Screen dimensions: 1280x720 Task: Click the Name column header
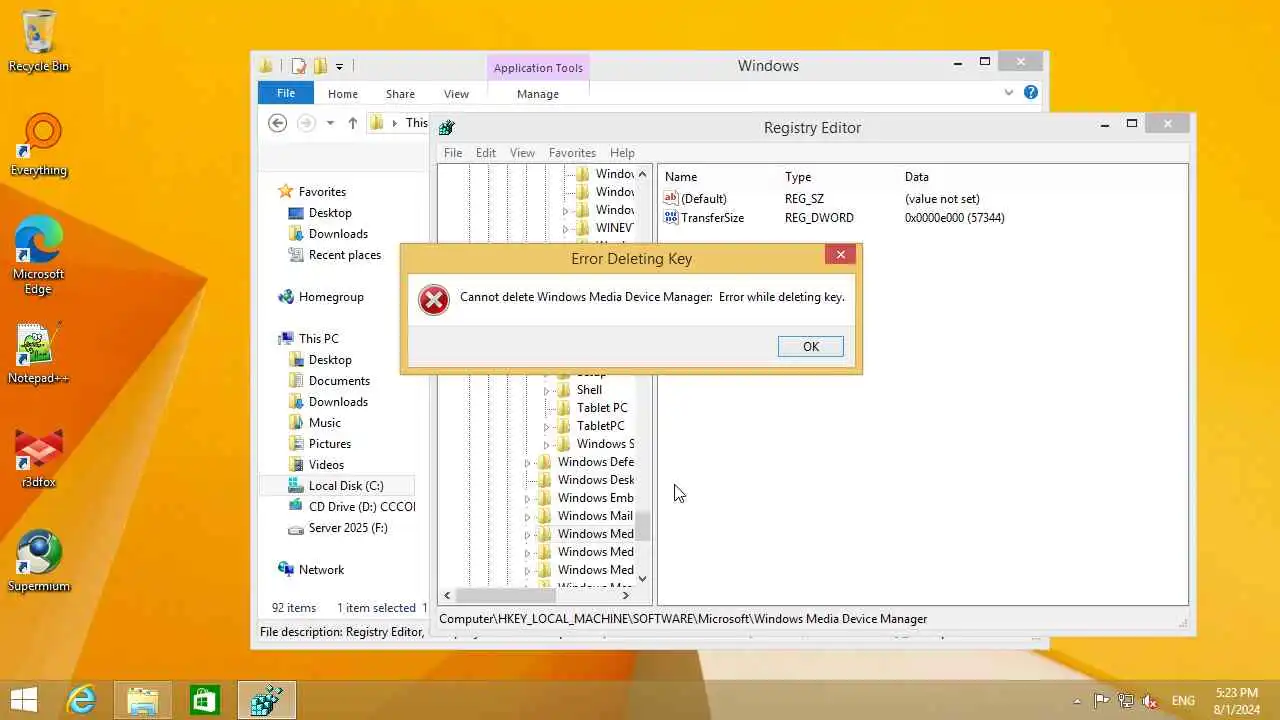pos(681,177)
